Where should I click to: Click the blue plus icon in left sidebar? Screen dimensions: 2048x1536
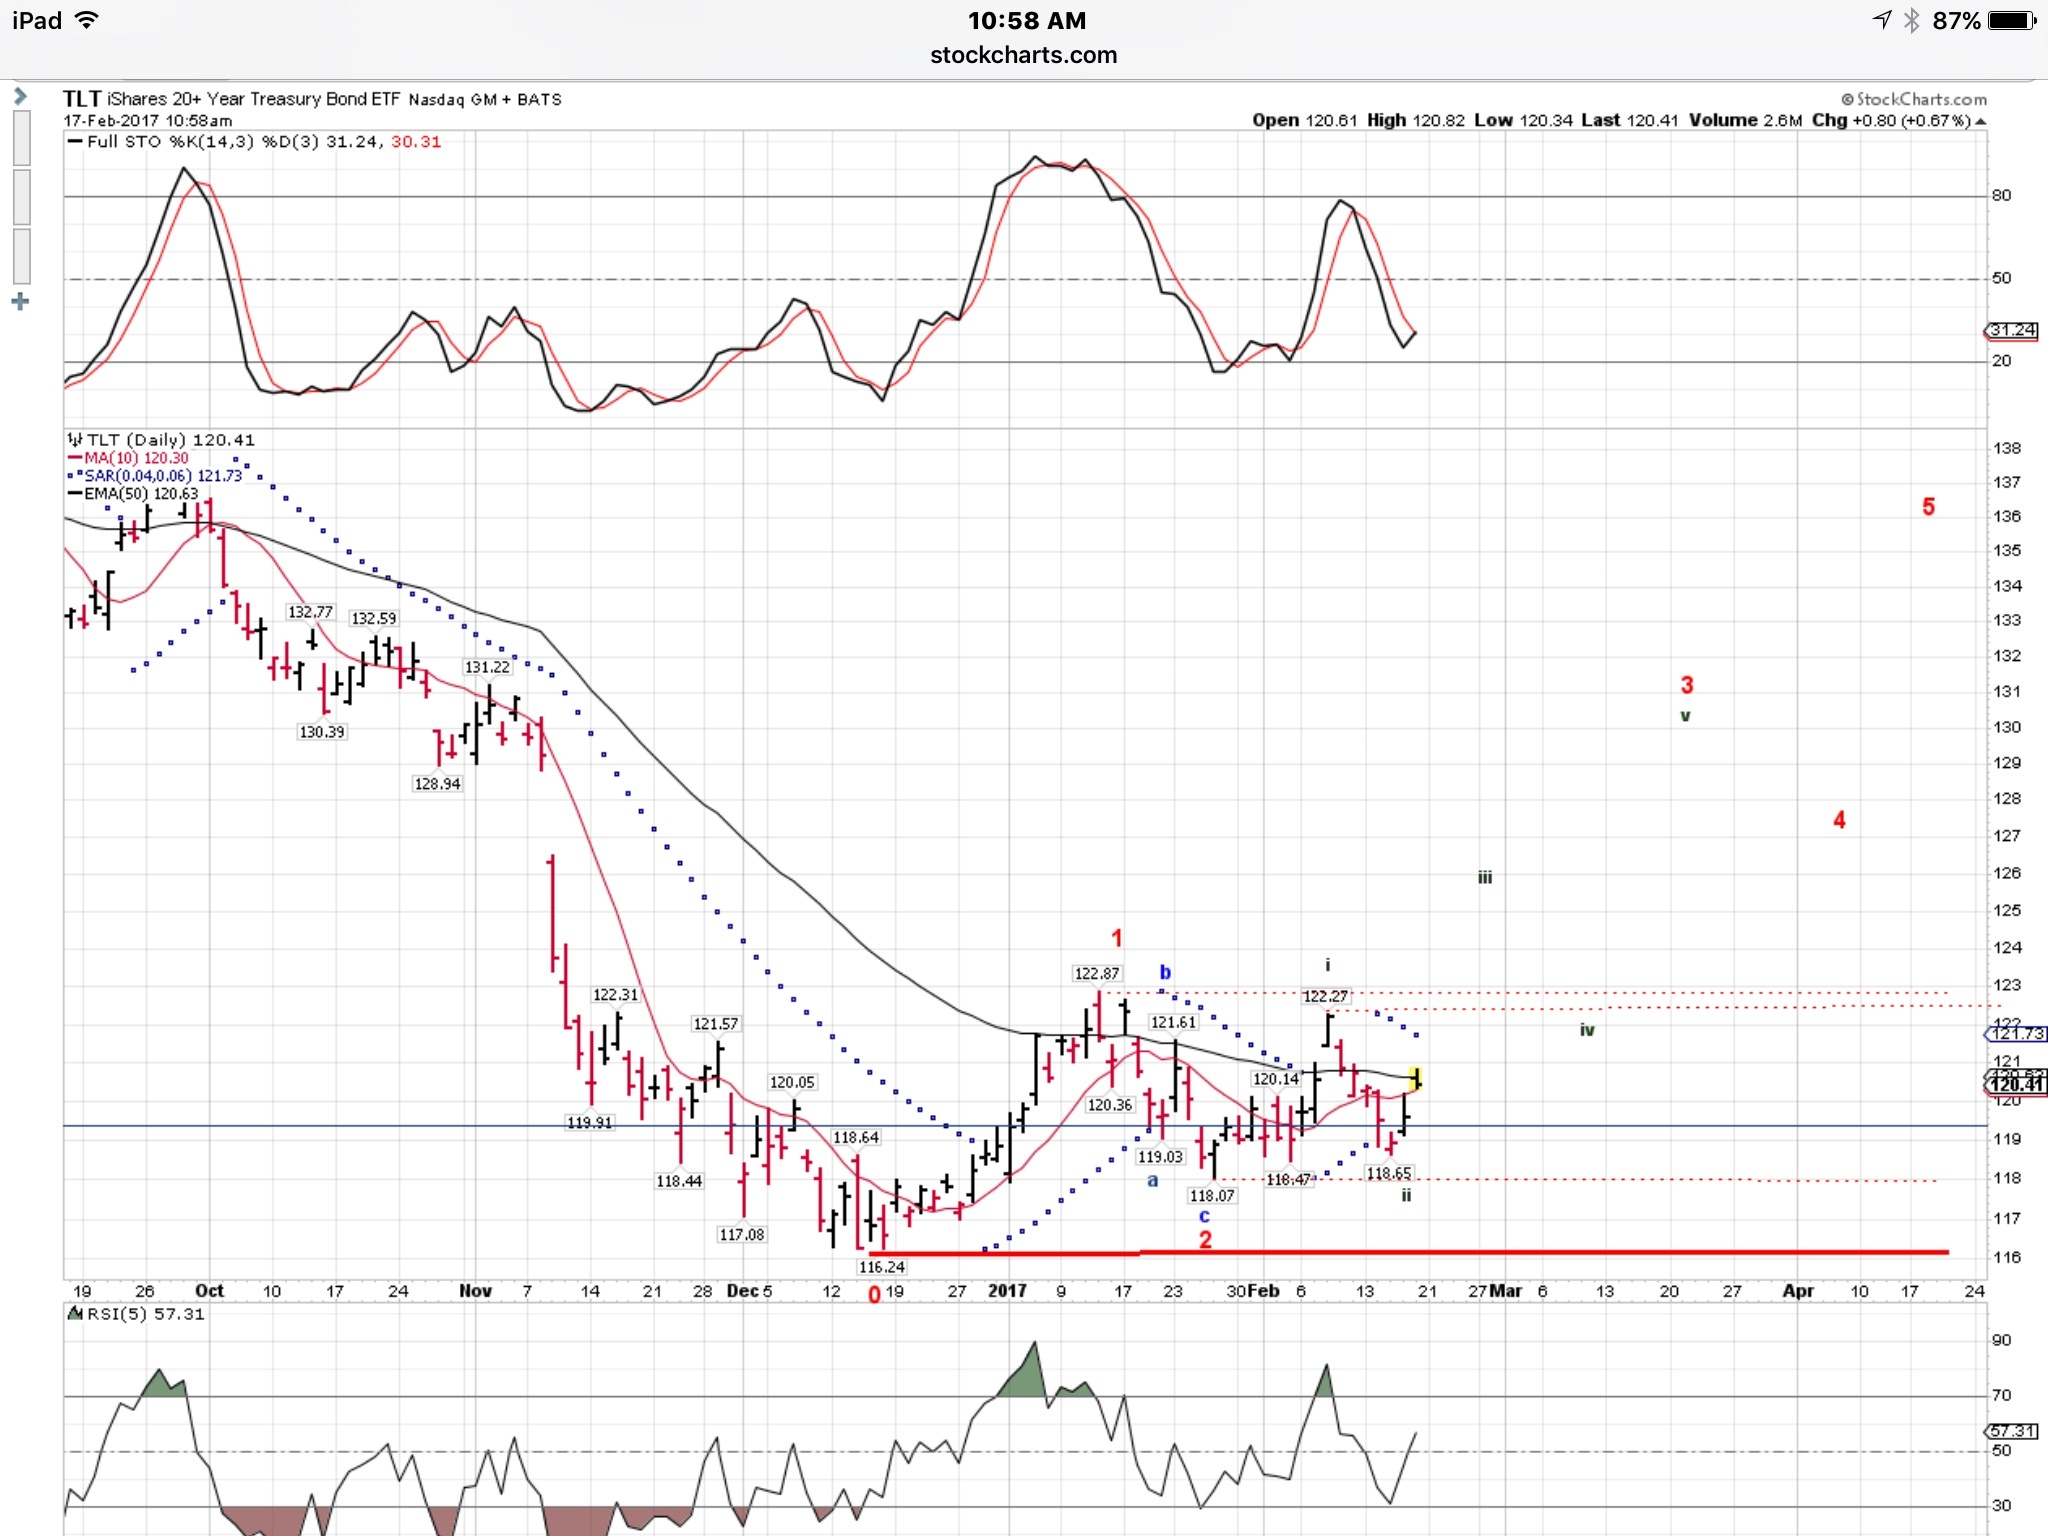(20, 301)
